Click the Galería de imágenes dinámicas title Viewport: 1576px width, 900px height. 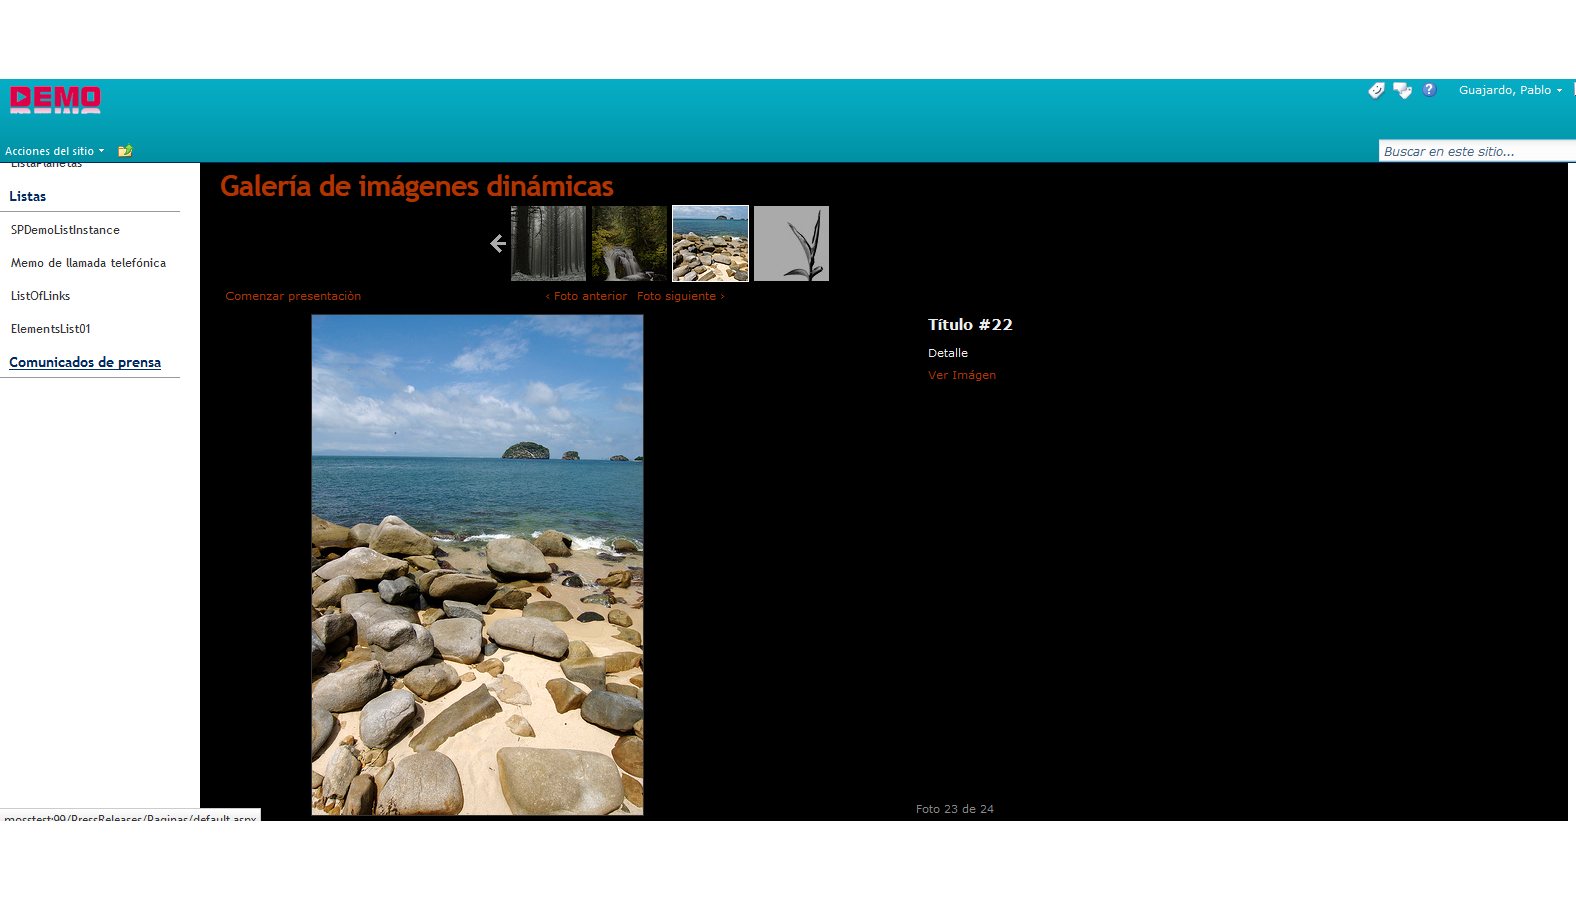417,186
